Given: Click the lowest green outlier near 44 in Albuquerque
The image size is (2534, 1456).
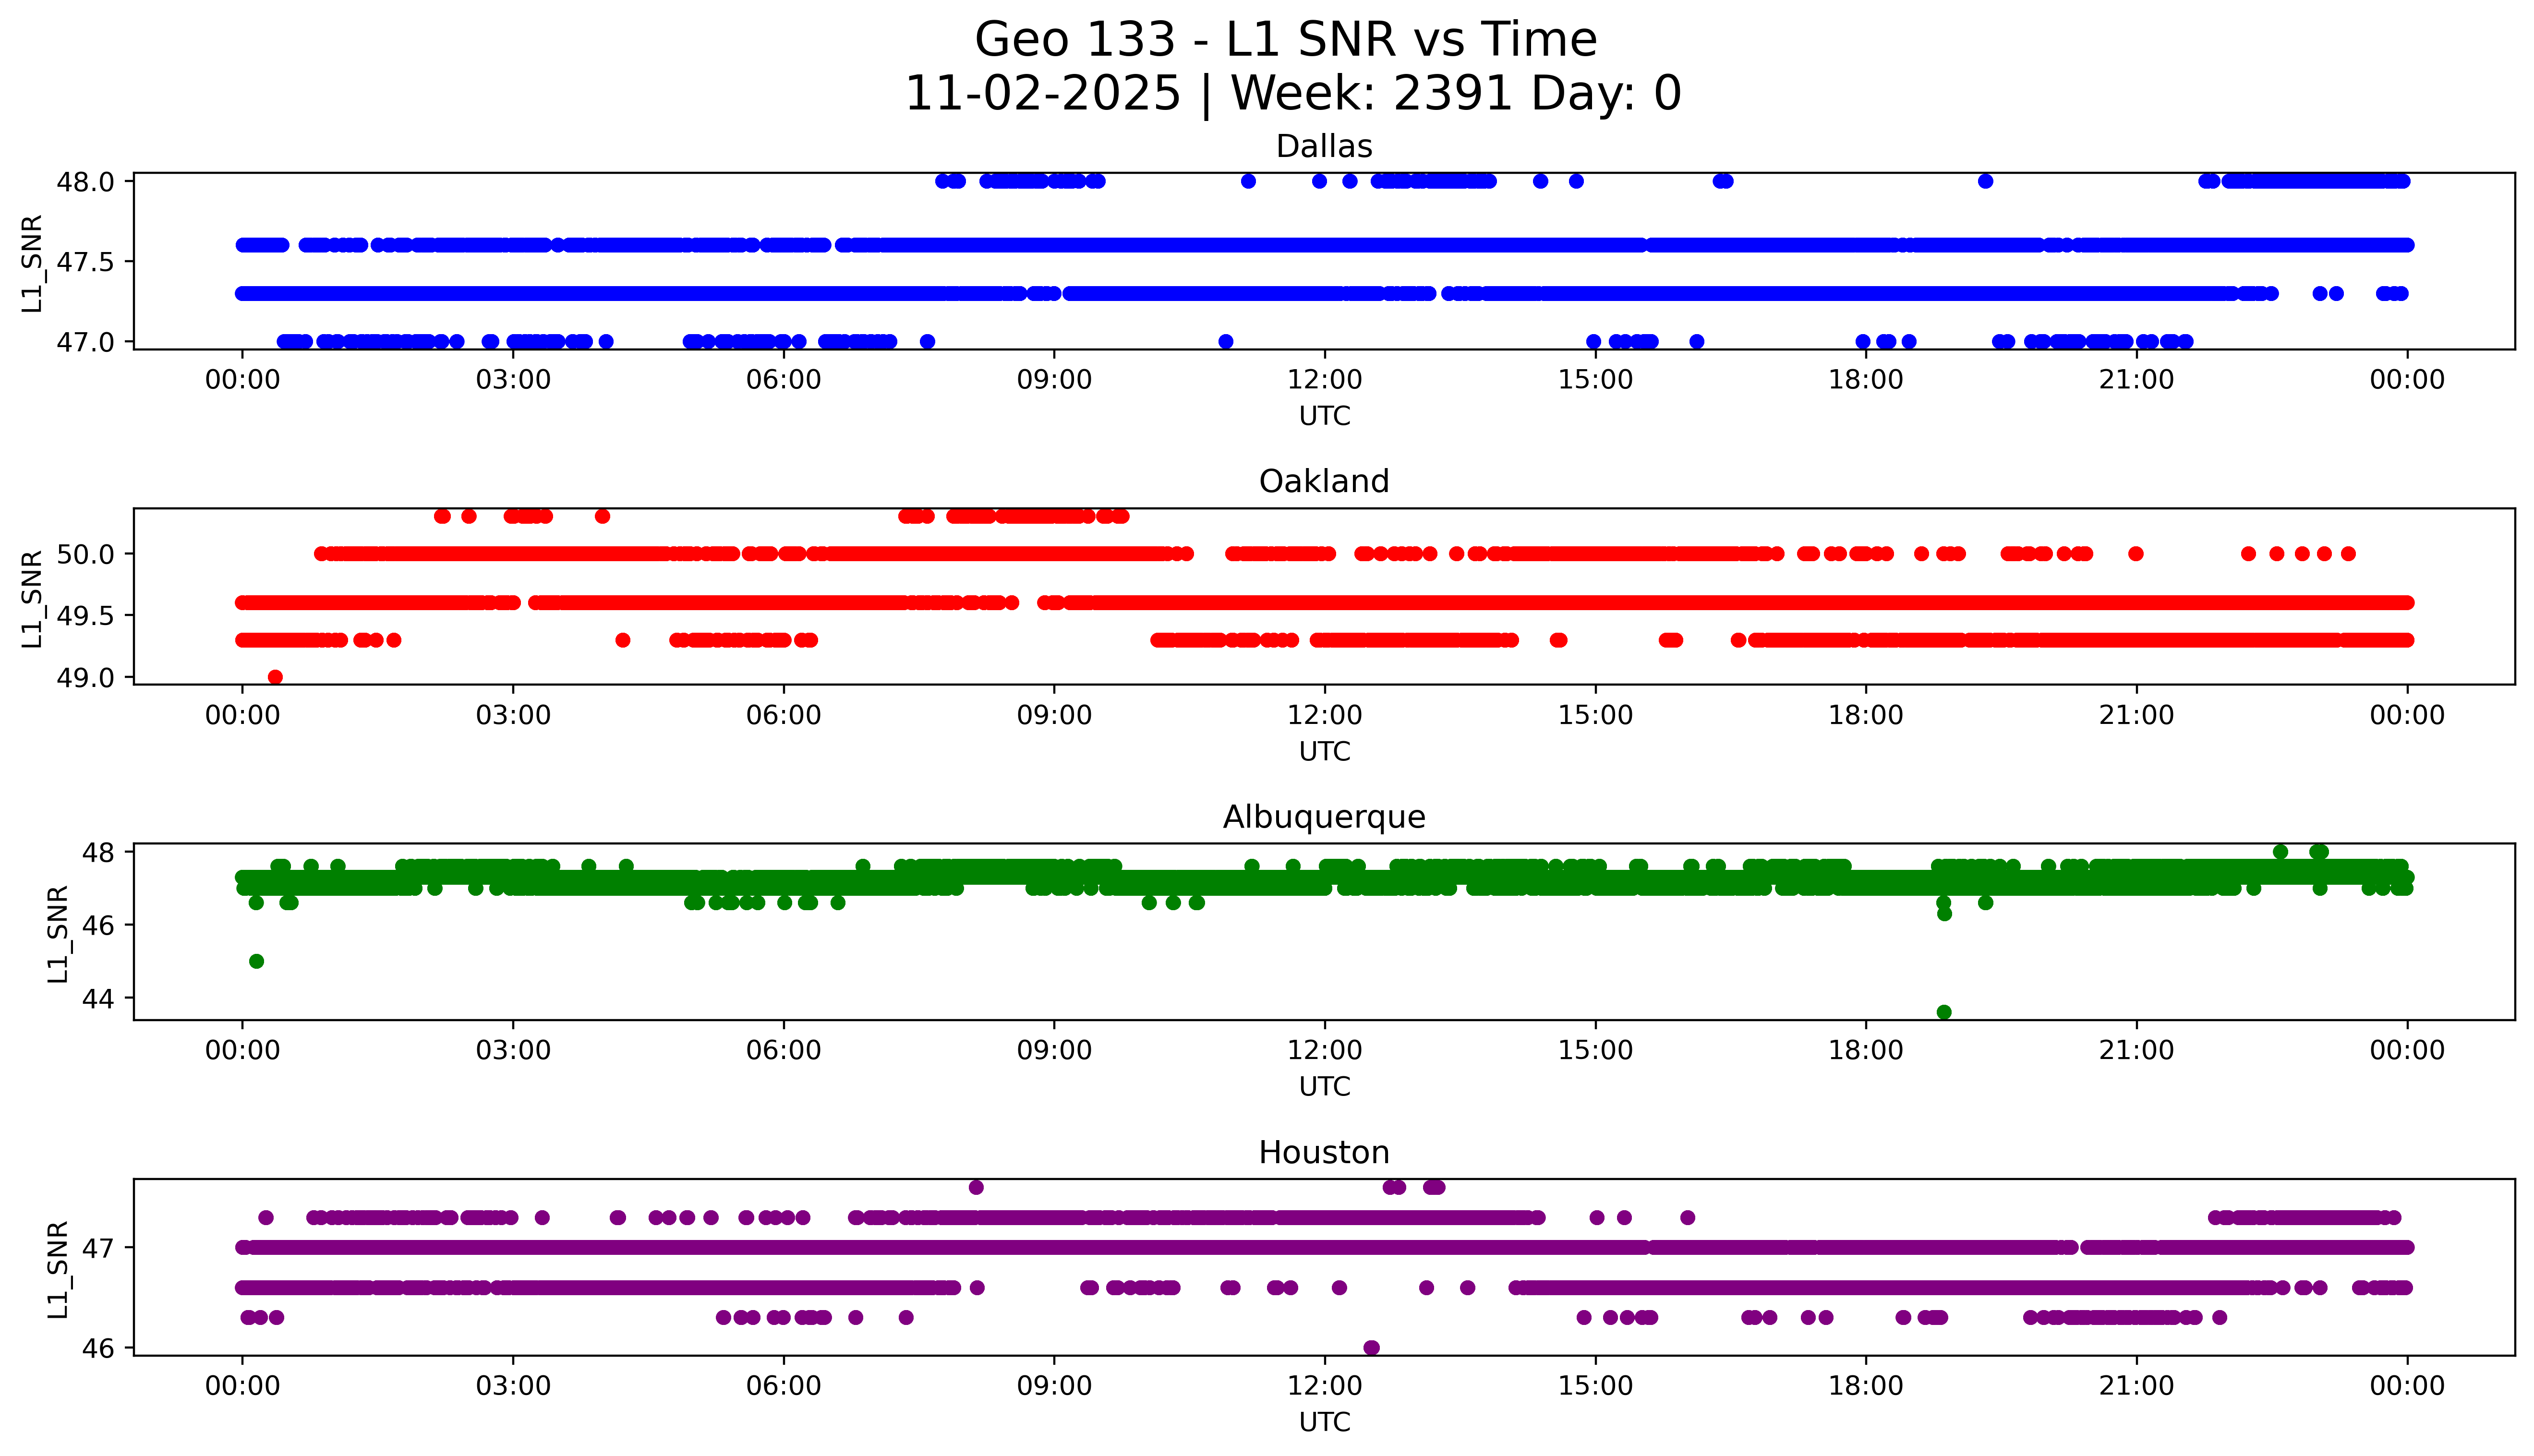Looking at the screenshot, I should tap(1944, 1012).
